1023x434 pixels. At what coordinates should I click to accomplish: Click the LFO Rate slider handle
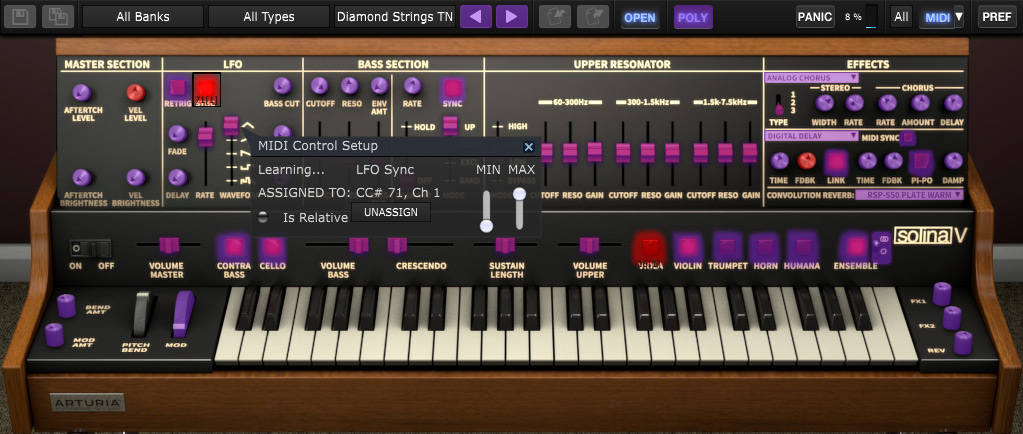pyautogui.click(x=206, y=137)
